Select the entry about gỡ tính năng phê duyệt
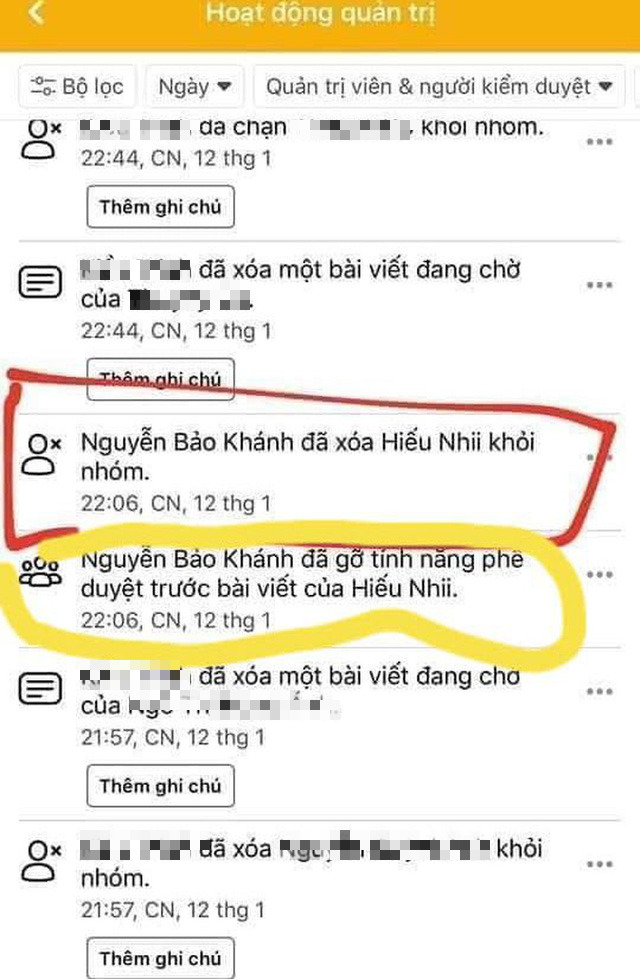Viewport: 640px width, 979px height. point(320,589)
